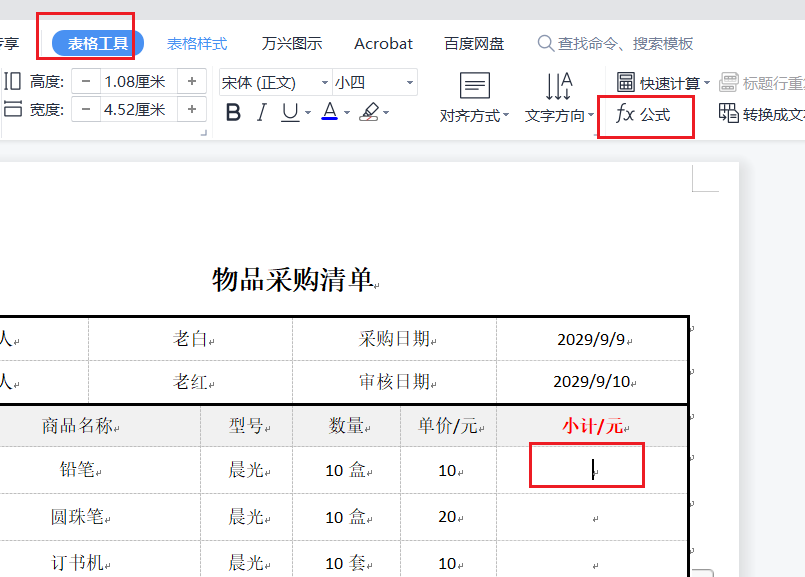Click 转换成文本 convert icon
805x577 pixels.
pyautogui.click(x=729, y=114)
